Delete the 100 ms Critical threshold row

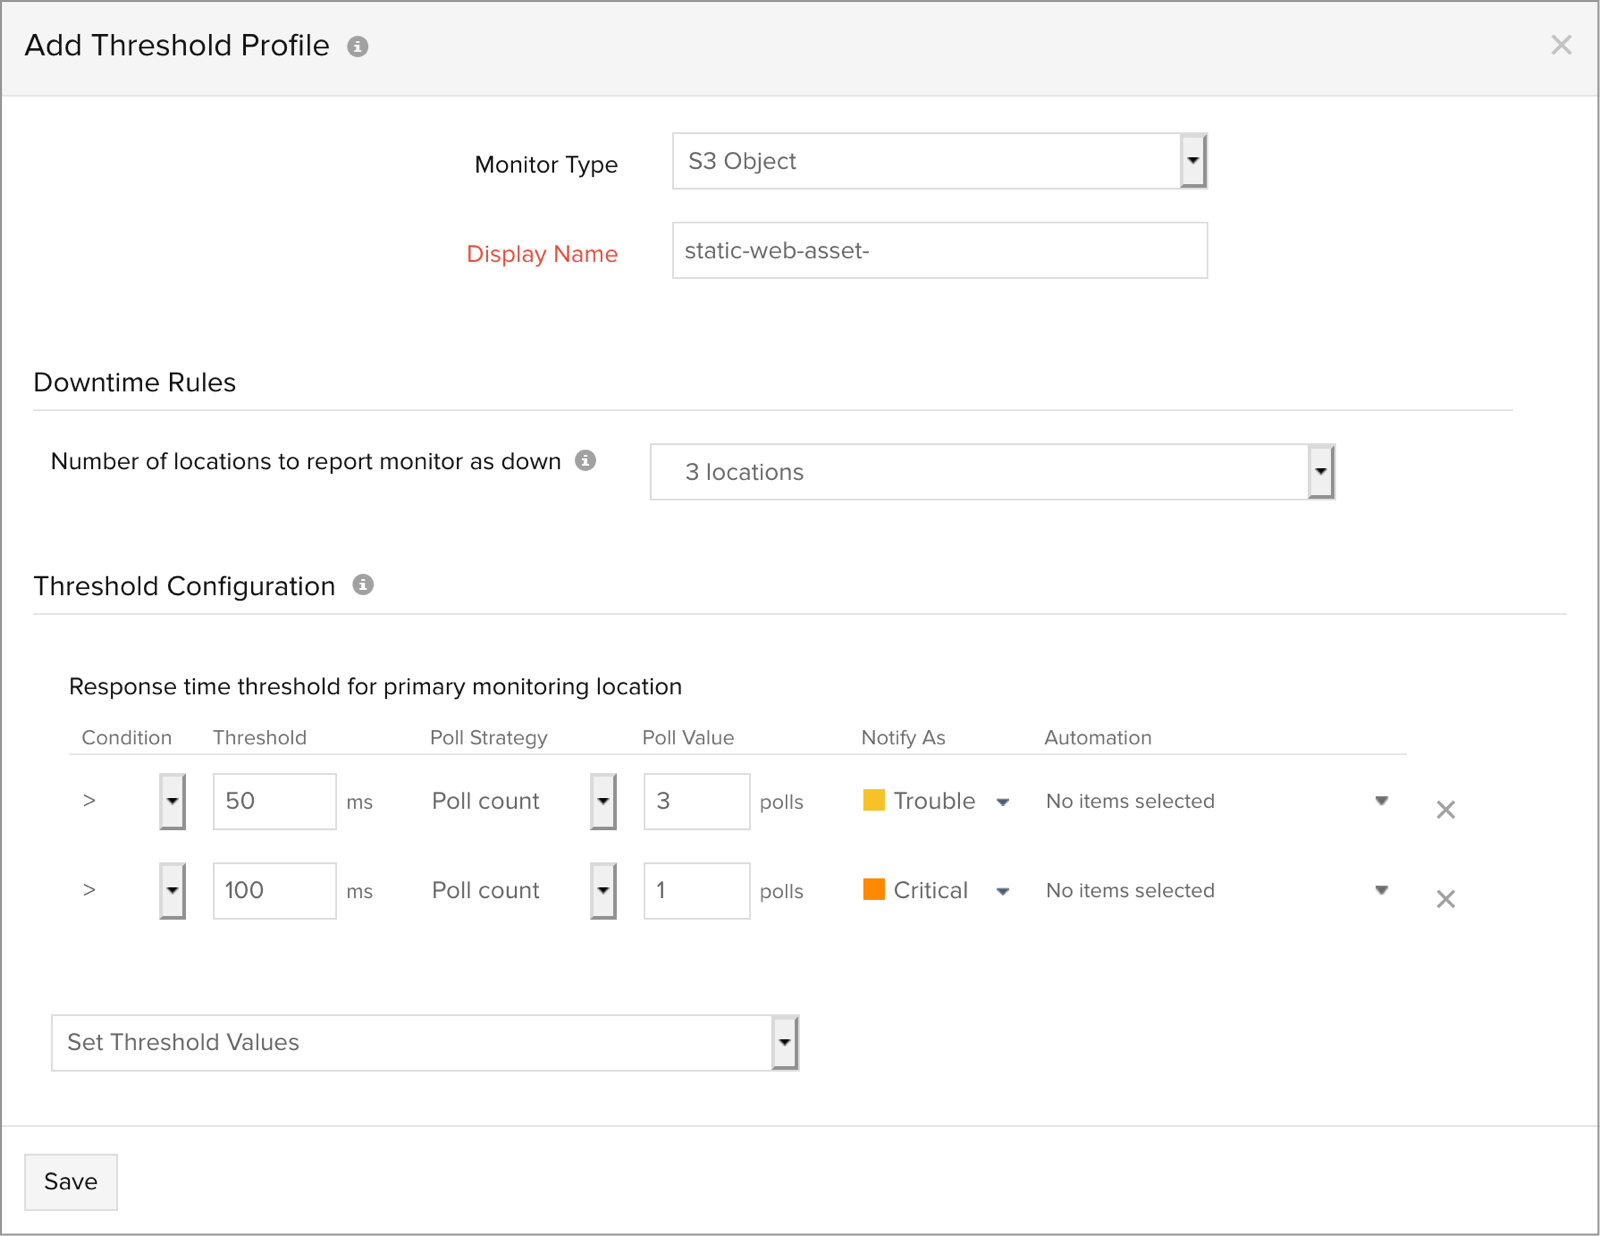point(1445,899)
